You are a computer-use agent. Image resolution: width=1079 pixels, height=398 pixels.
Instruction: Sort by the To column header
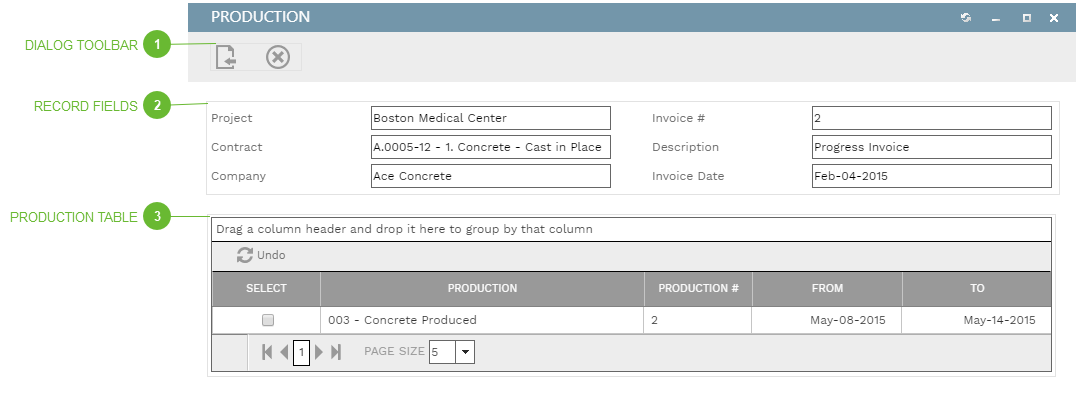(x=977, y=289)
